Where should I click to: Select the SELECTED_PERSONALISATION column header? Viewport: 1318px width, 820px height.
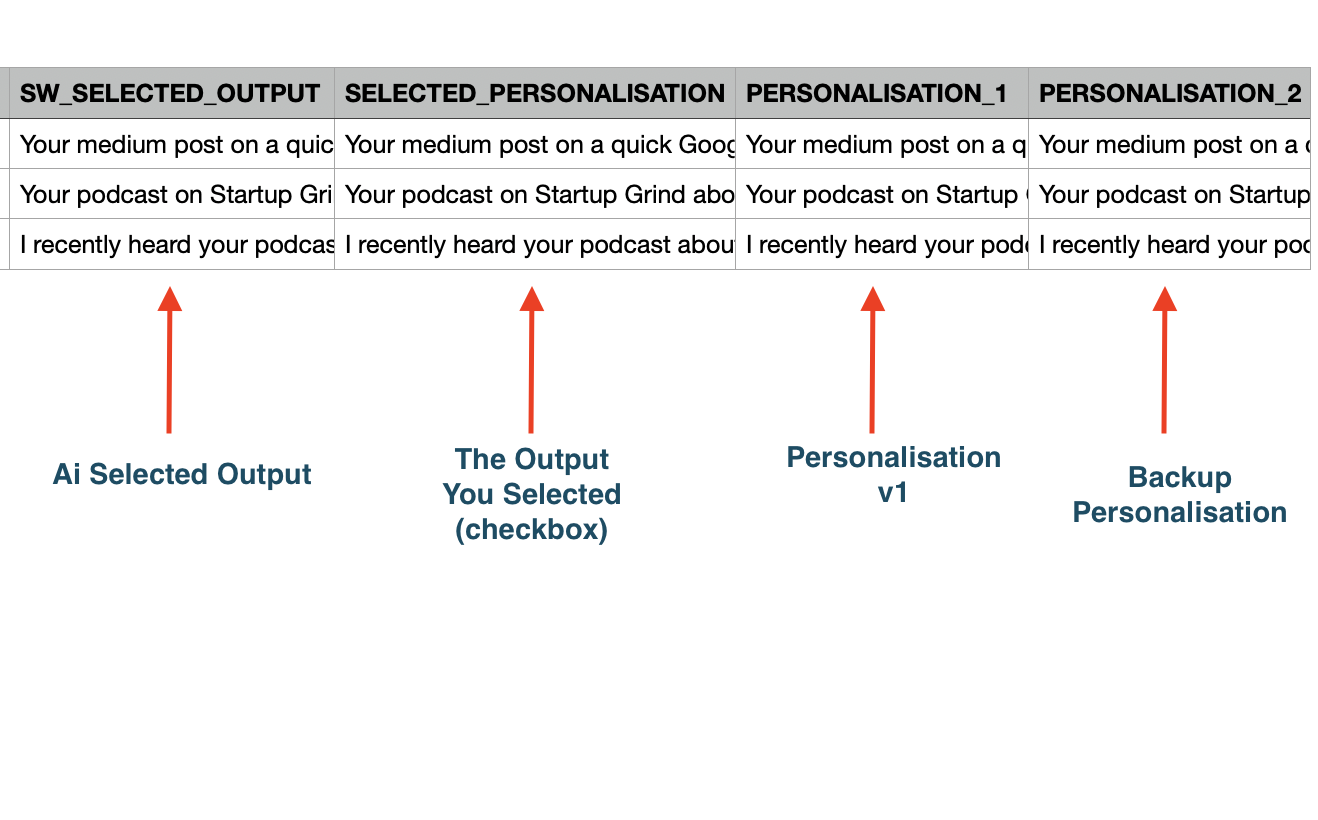[534, 94]
